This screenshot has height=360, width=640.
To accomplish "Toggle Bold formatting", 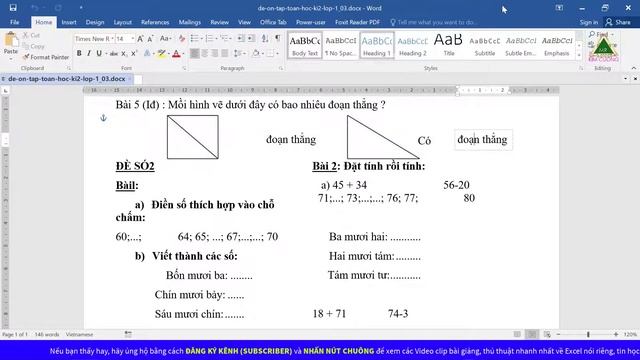I will [79, 53].
